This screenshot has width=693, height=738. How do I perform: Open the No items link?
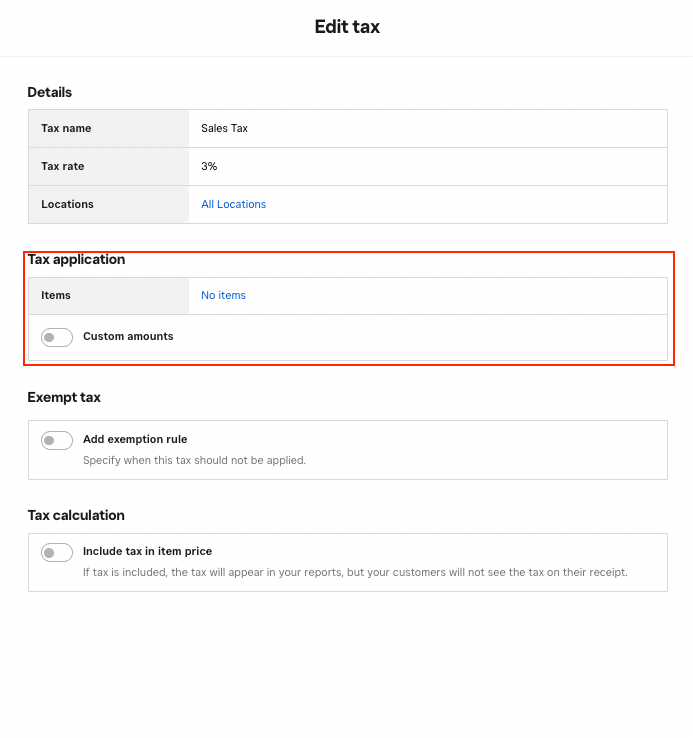coord(223,295)
